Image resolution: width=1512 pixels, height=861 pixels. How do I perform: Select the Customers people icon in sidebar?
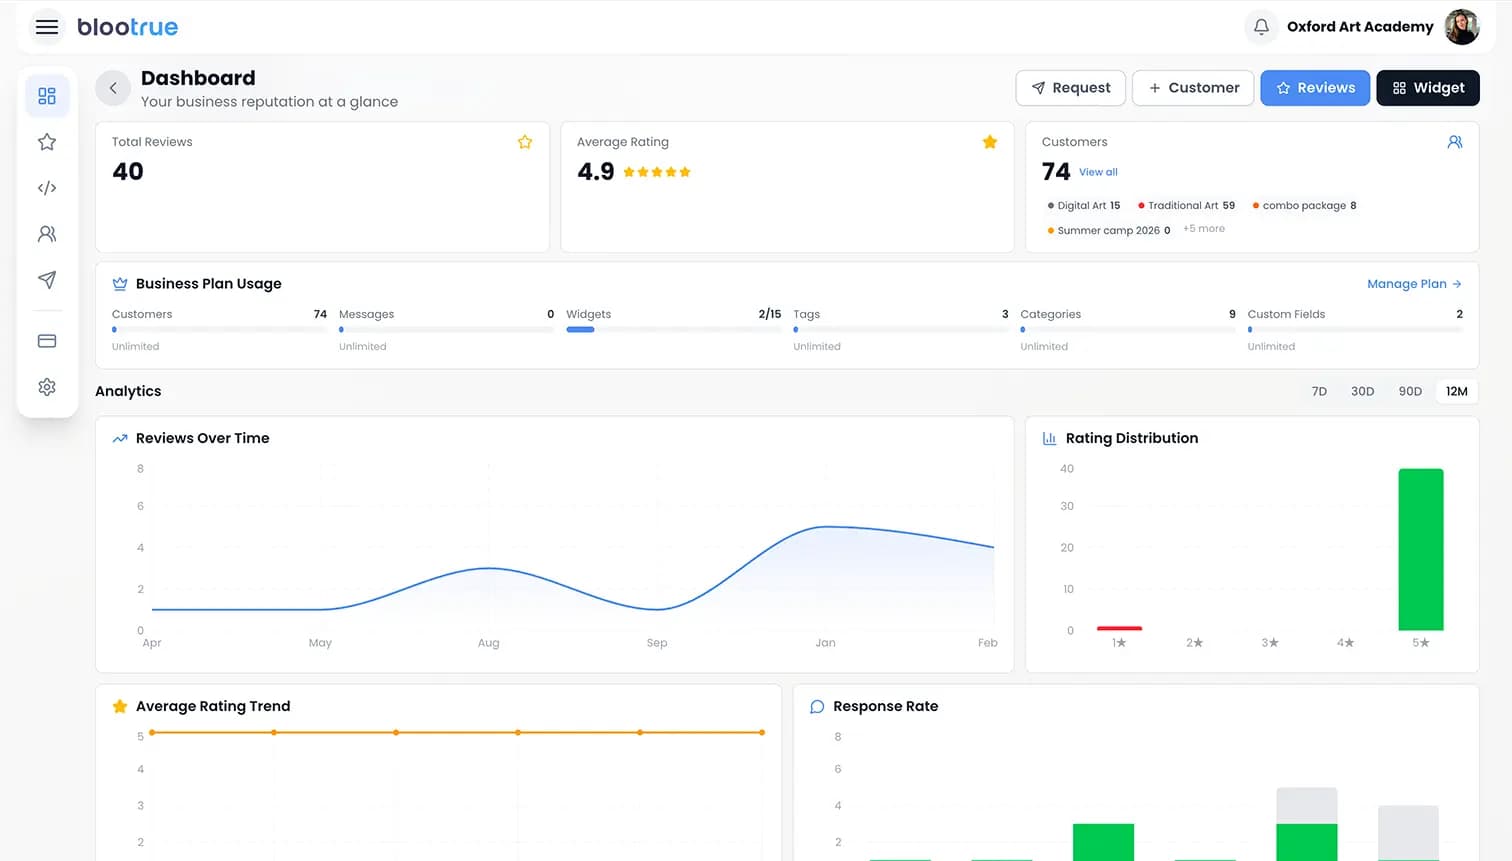(46, 233)
